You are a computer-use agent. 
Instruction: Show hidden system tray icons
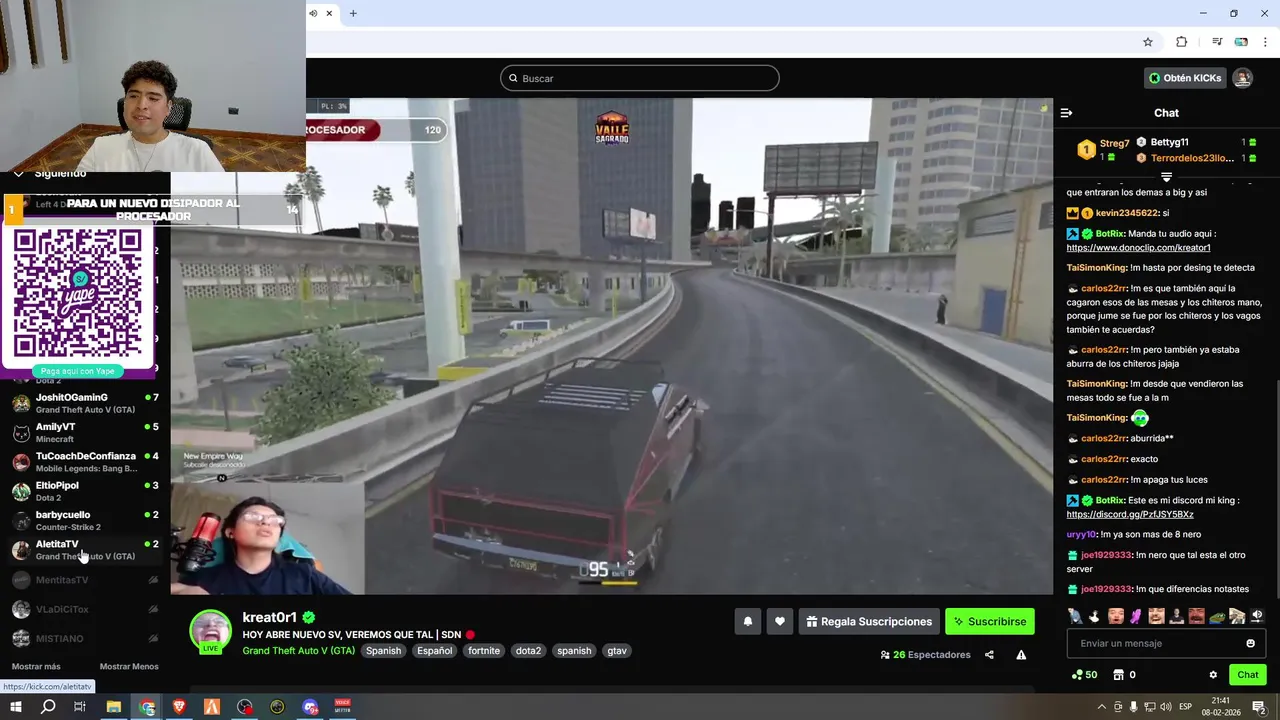tap(1102, 707)
